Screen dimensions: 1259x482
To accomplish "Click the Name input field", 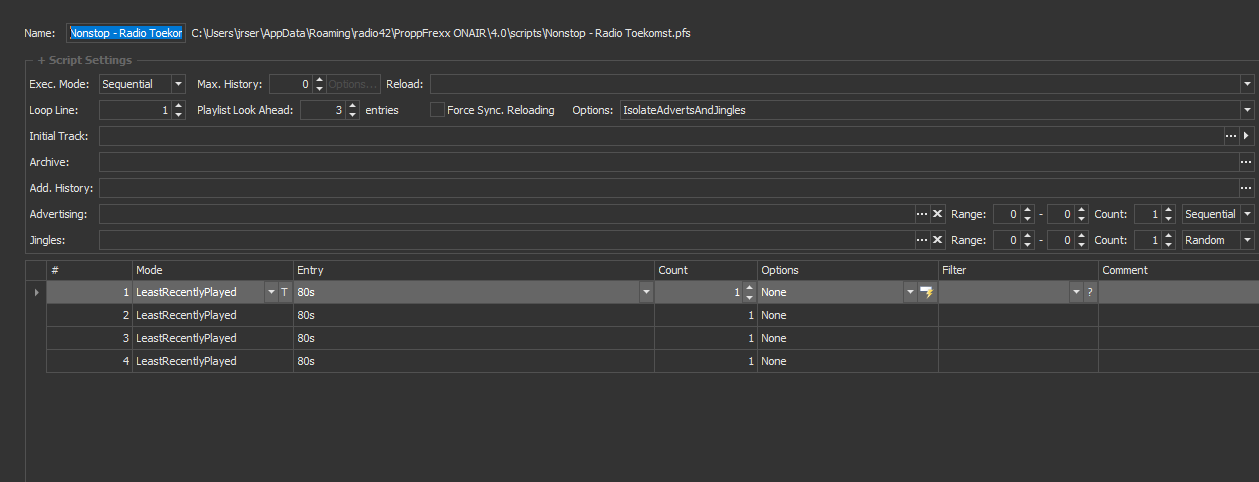I will pyautogui.click(x=125, y=33).
